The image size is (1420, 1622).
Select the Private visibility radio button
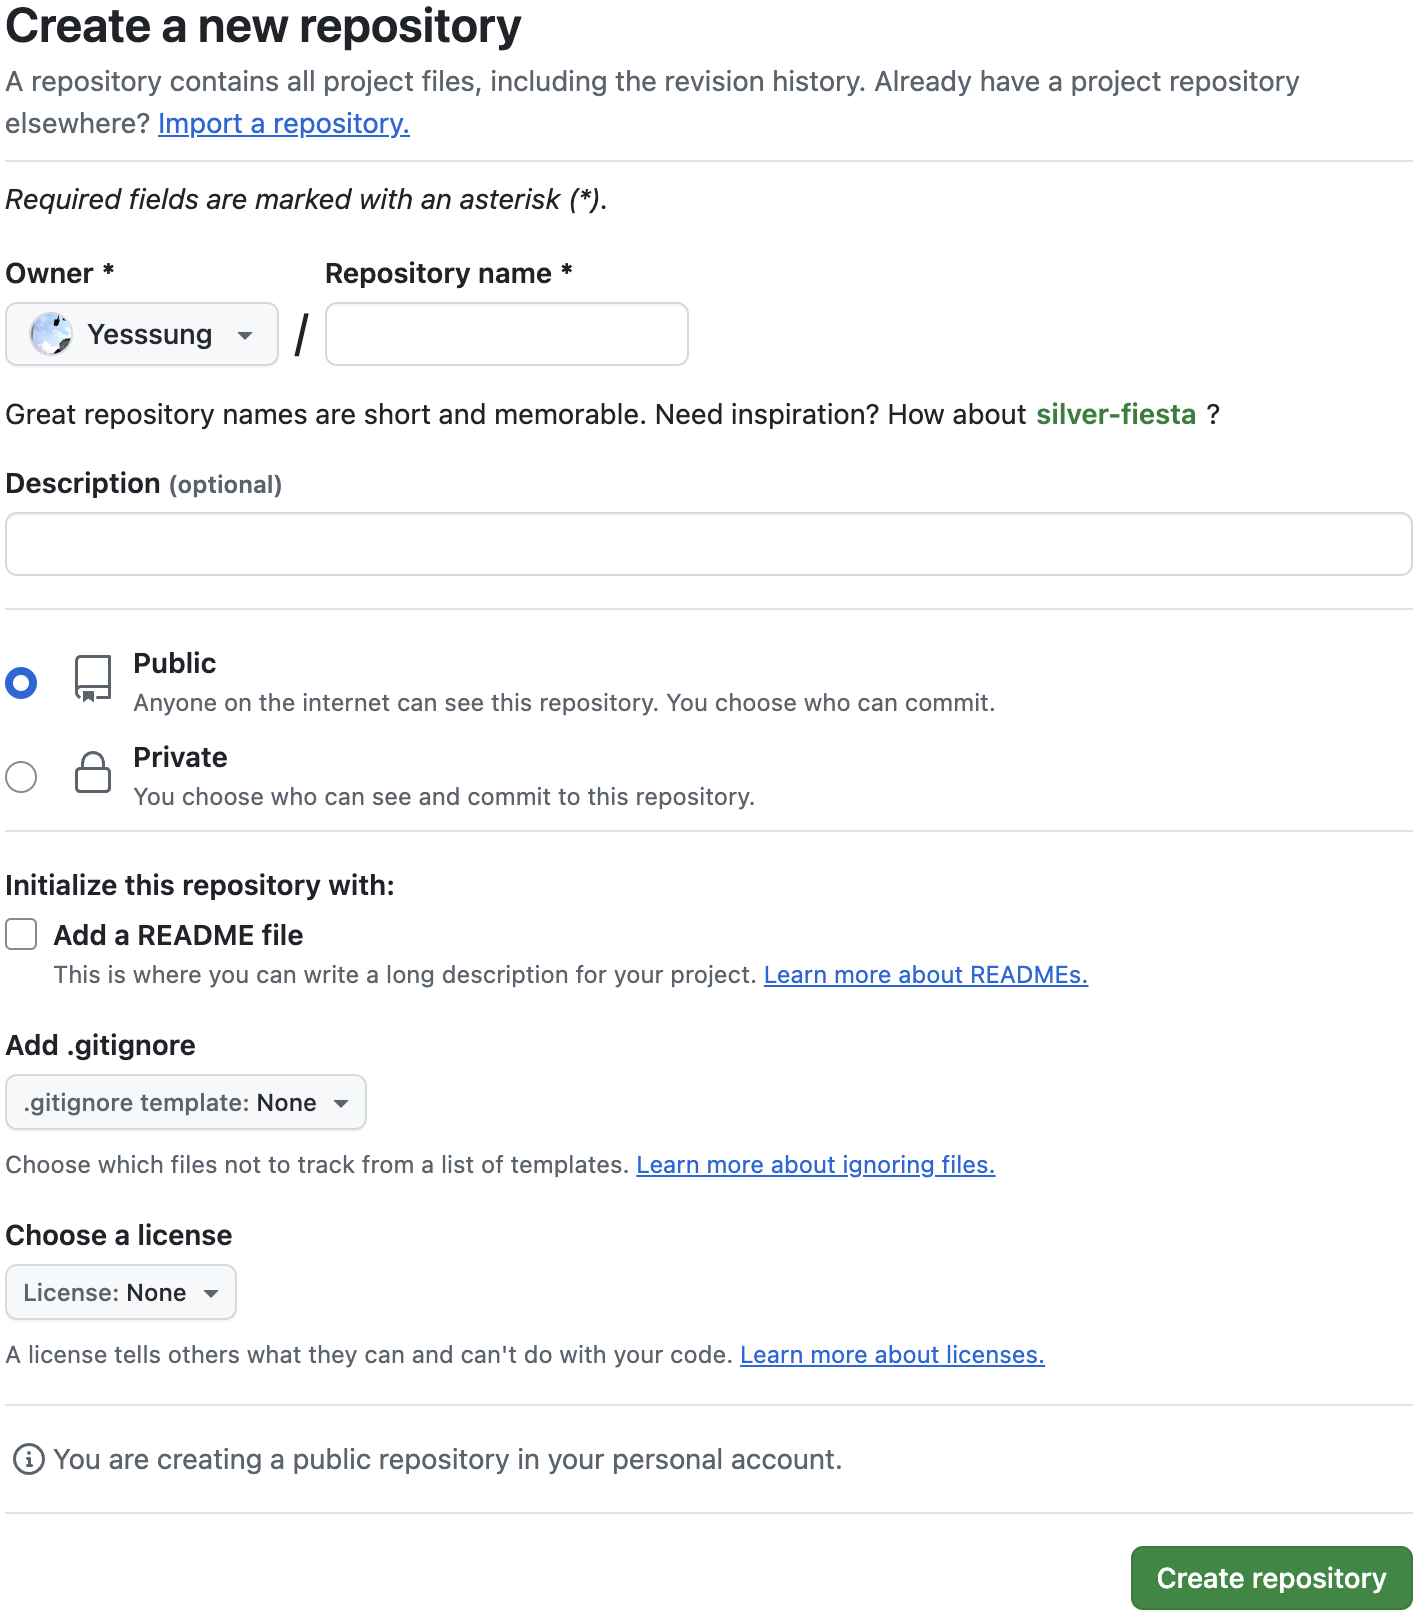tap(21, 777)
